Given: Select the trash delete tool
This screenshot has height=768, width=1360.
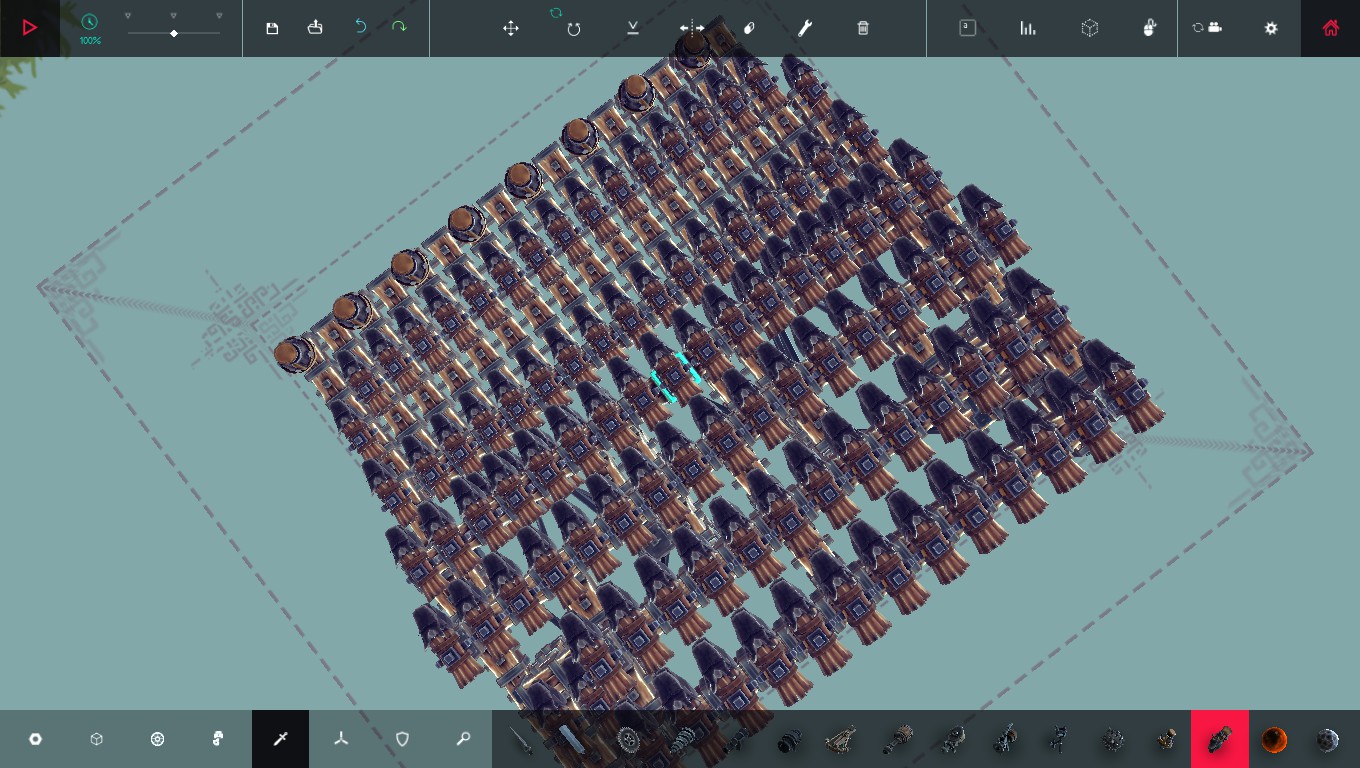Looking at the screenshot, I should pos(863,28).
